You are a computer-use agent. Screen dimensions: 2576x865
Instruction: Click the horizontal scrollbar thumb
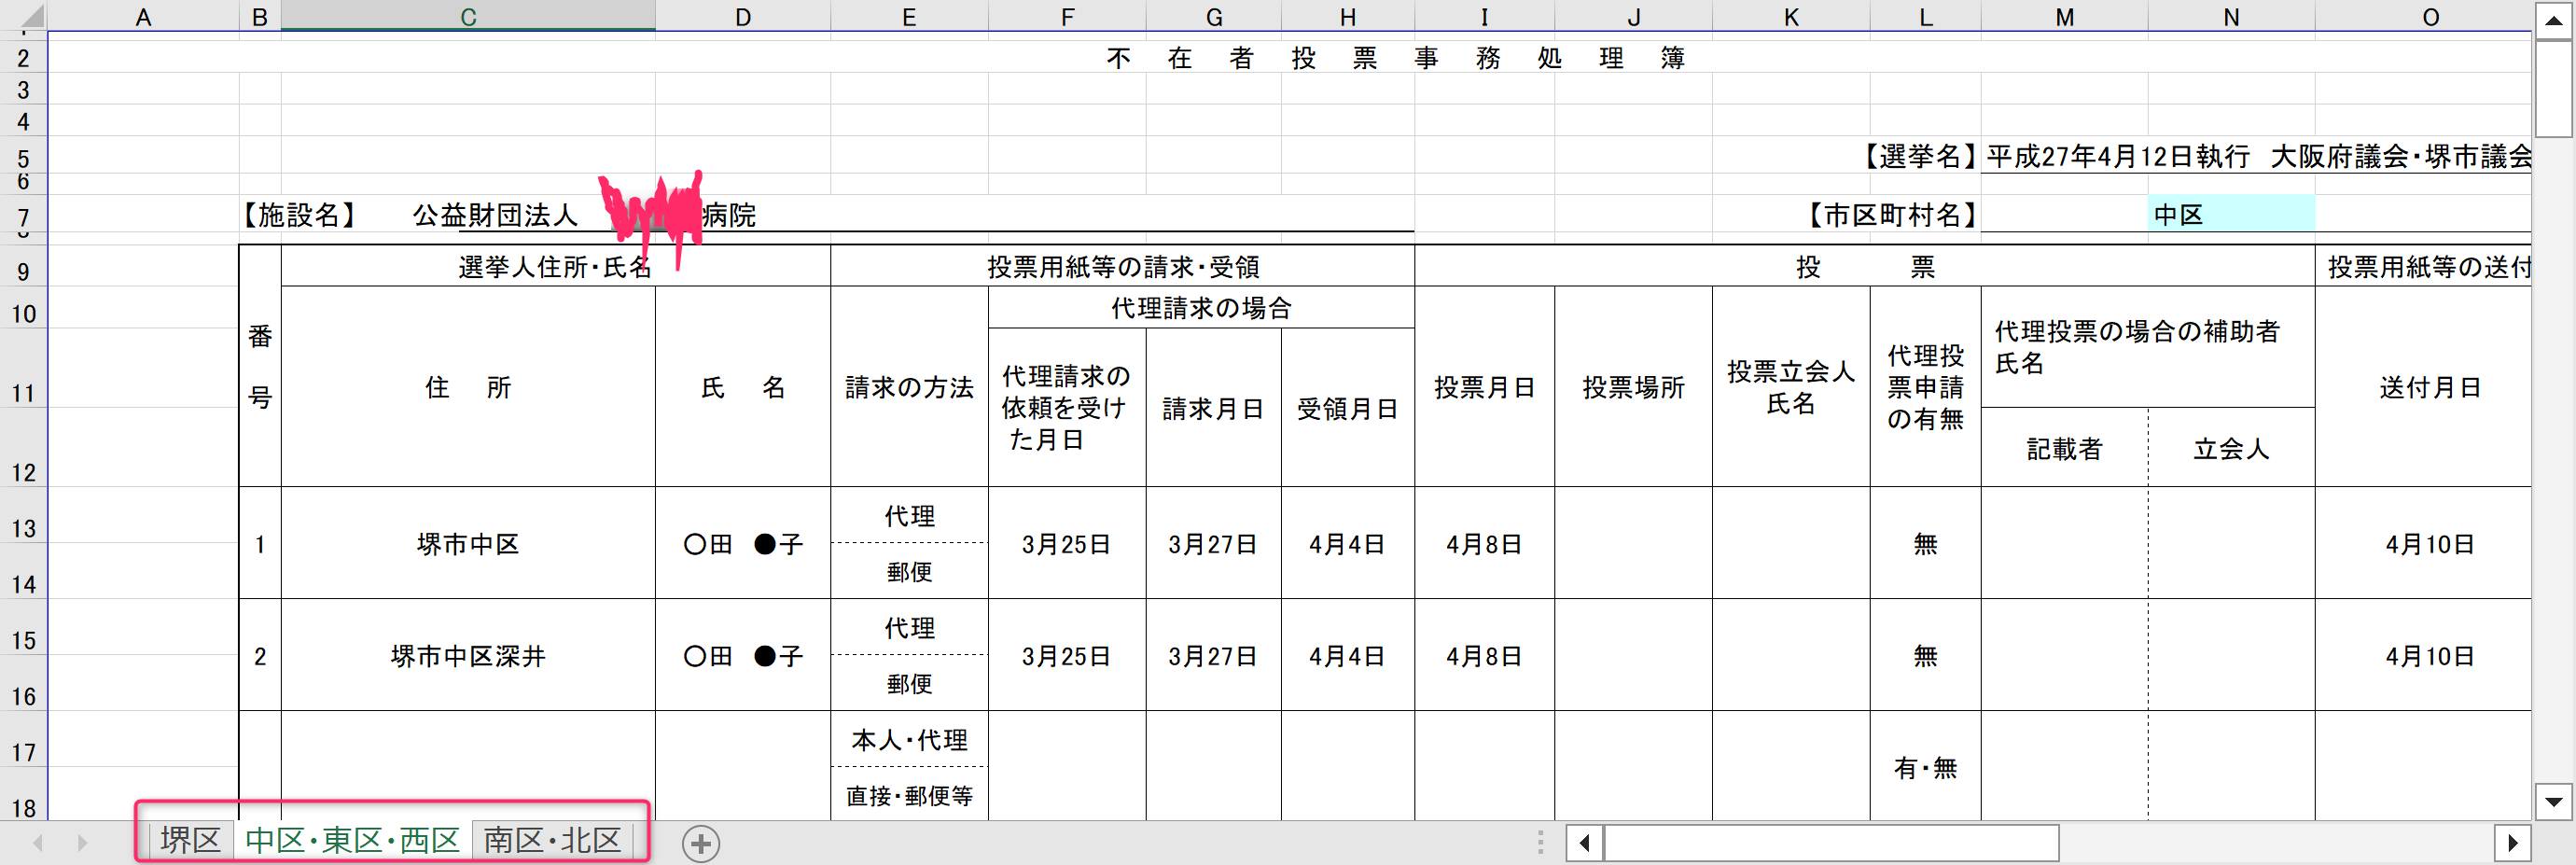click(1831, 843)
